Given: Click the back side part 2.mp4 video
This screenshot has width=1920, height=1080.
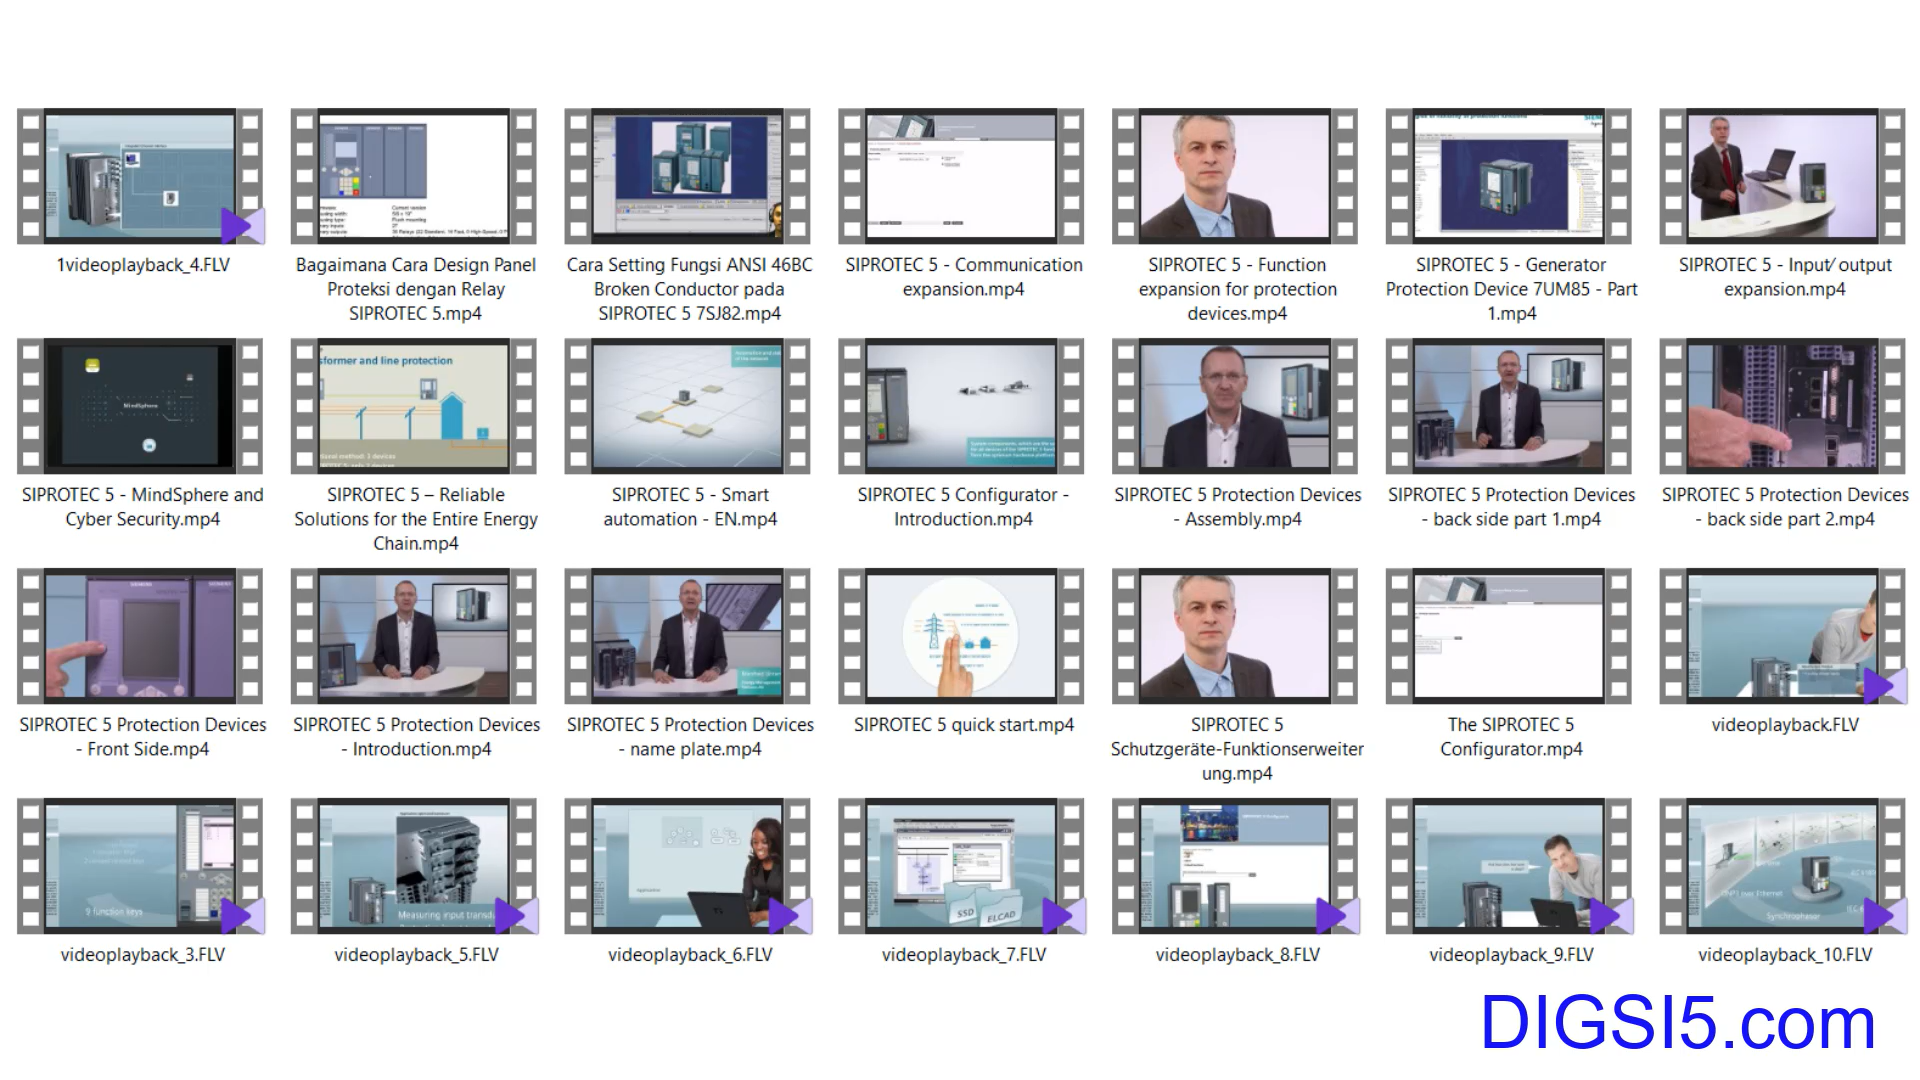Looking at the screenshot, I should (1782, 407).
